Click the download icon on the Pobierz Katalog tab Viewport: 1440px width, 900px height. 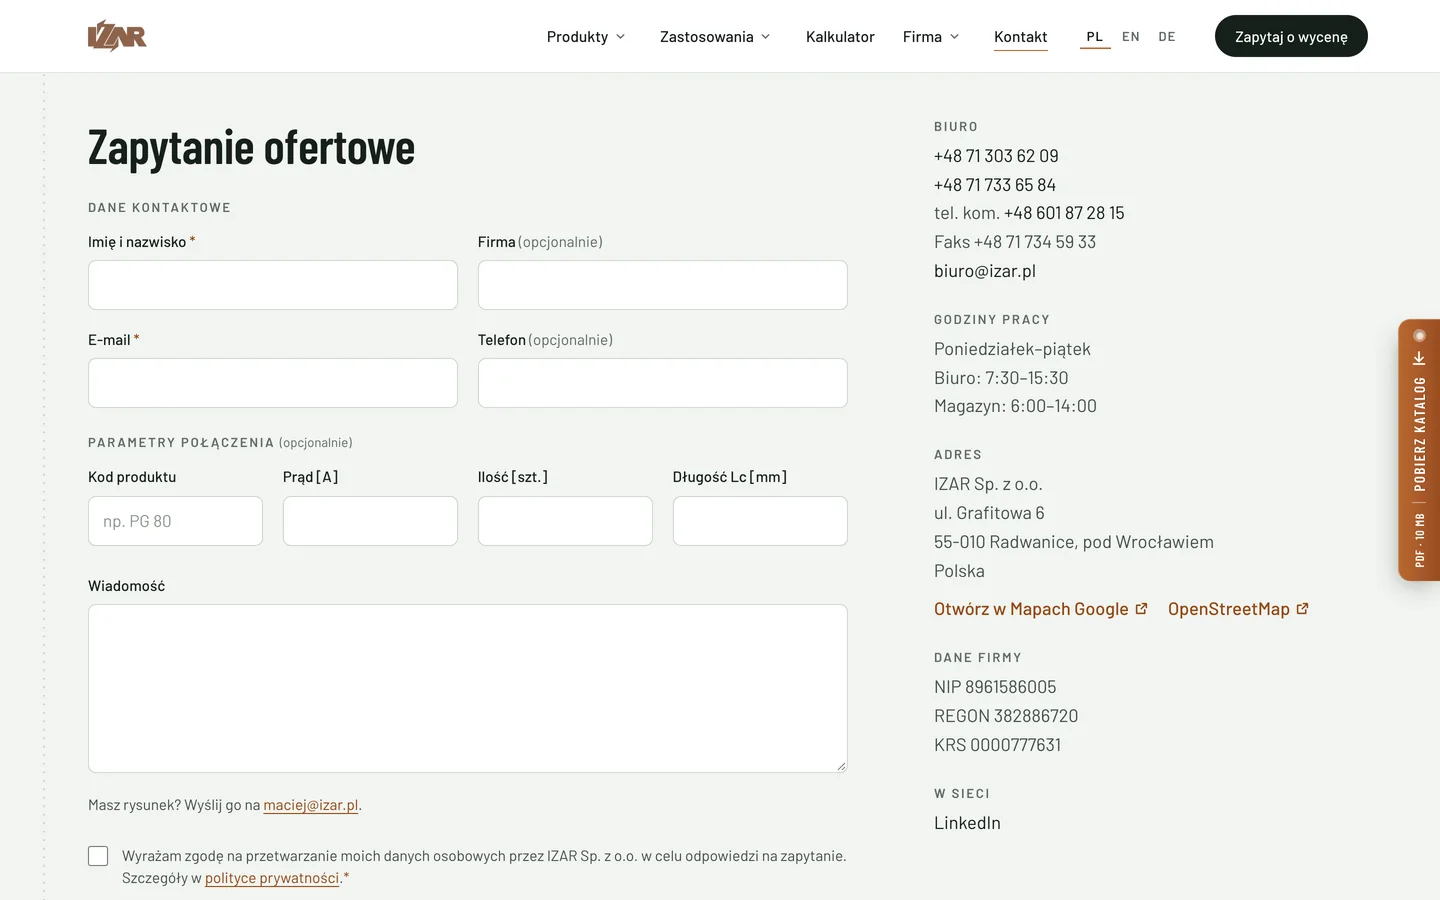point(1419,358)
